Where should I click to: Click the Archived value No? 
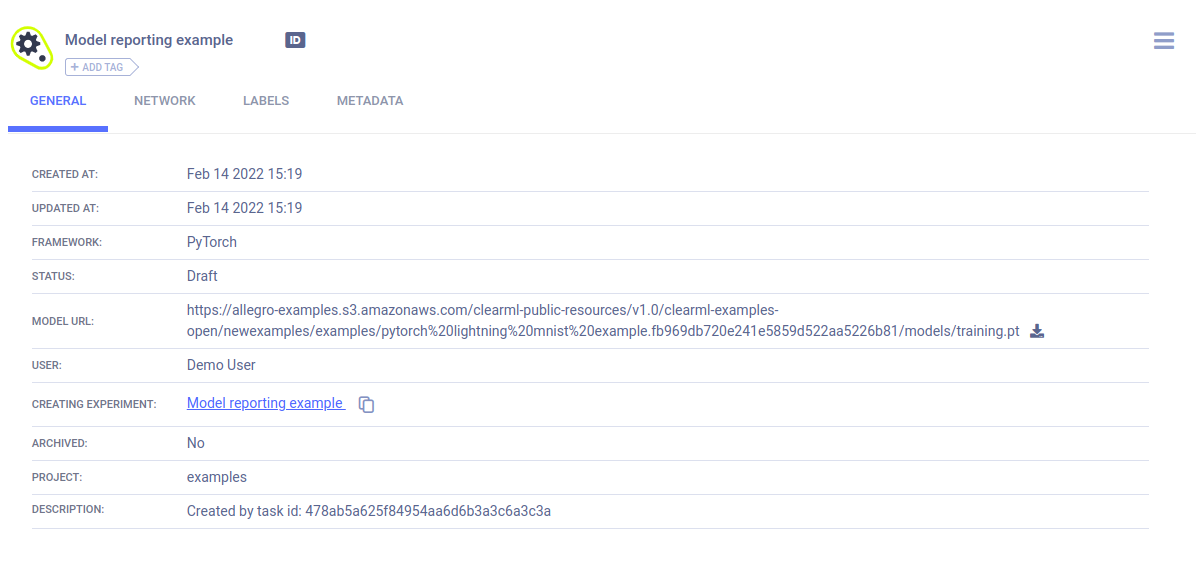(x=196, y=443)
